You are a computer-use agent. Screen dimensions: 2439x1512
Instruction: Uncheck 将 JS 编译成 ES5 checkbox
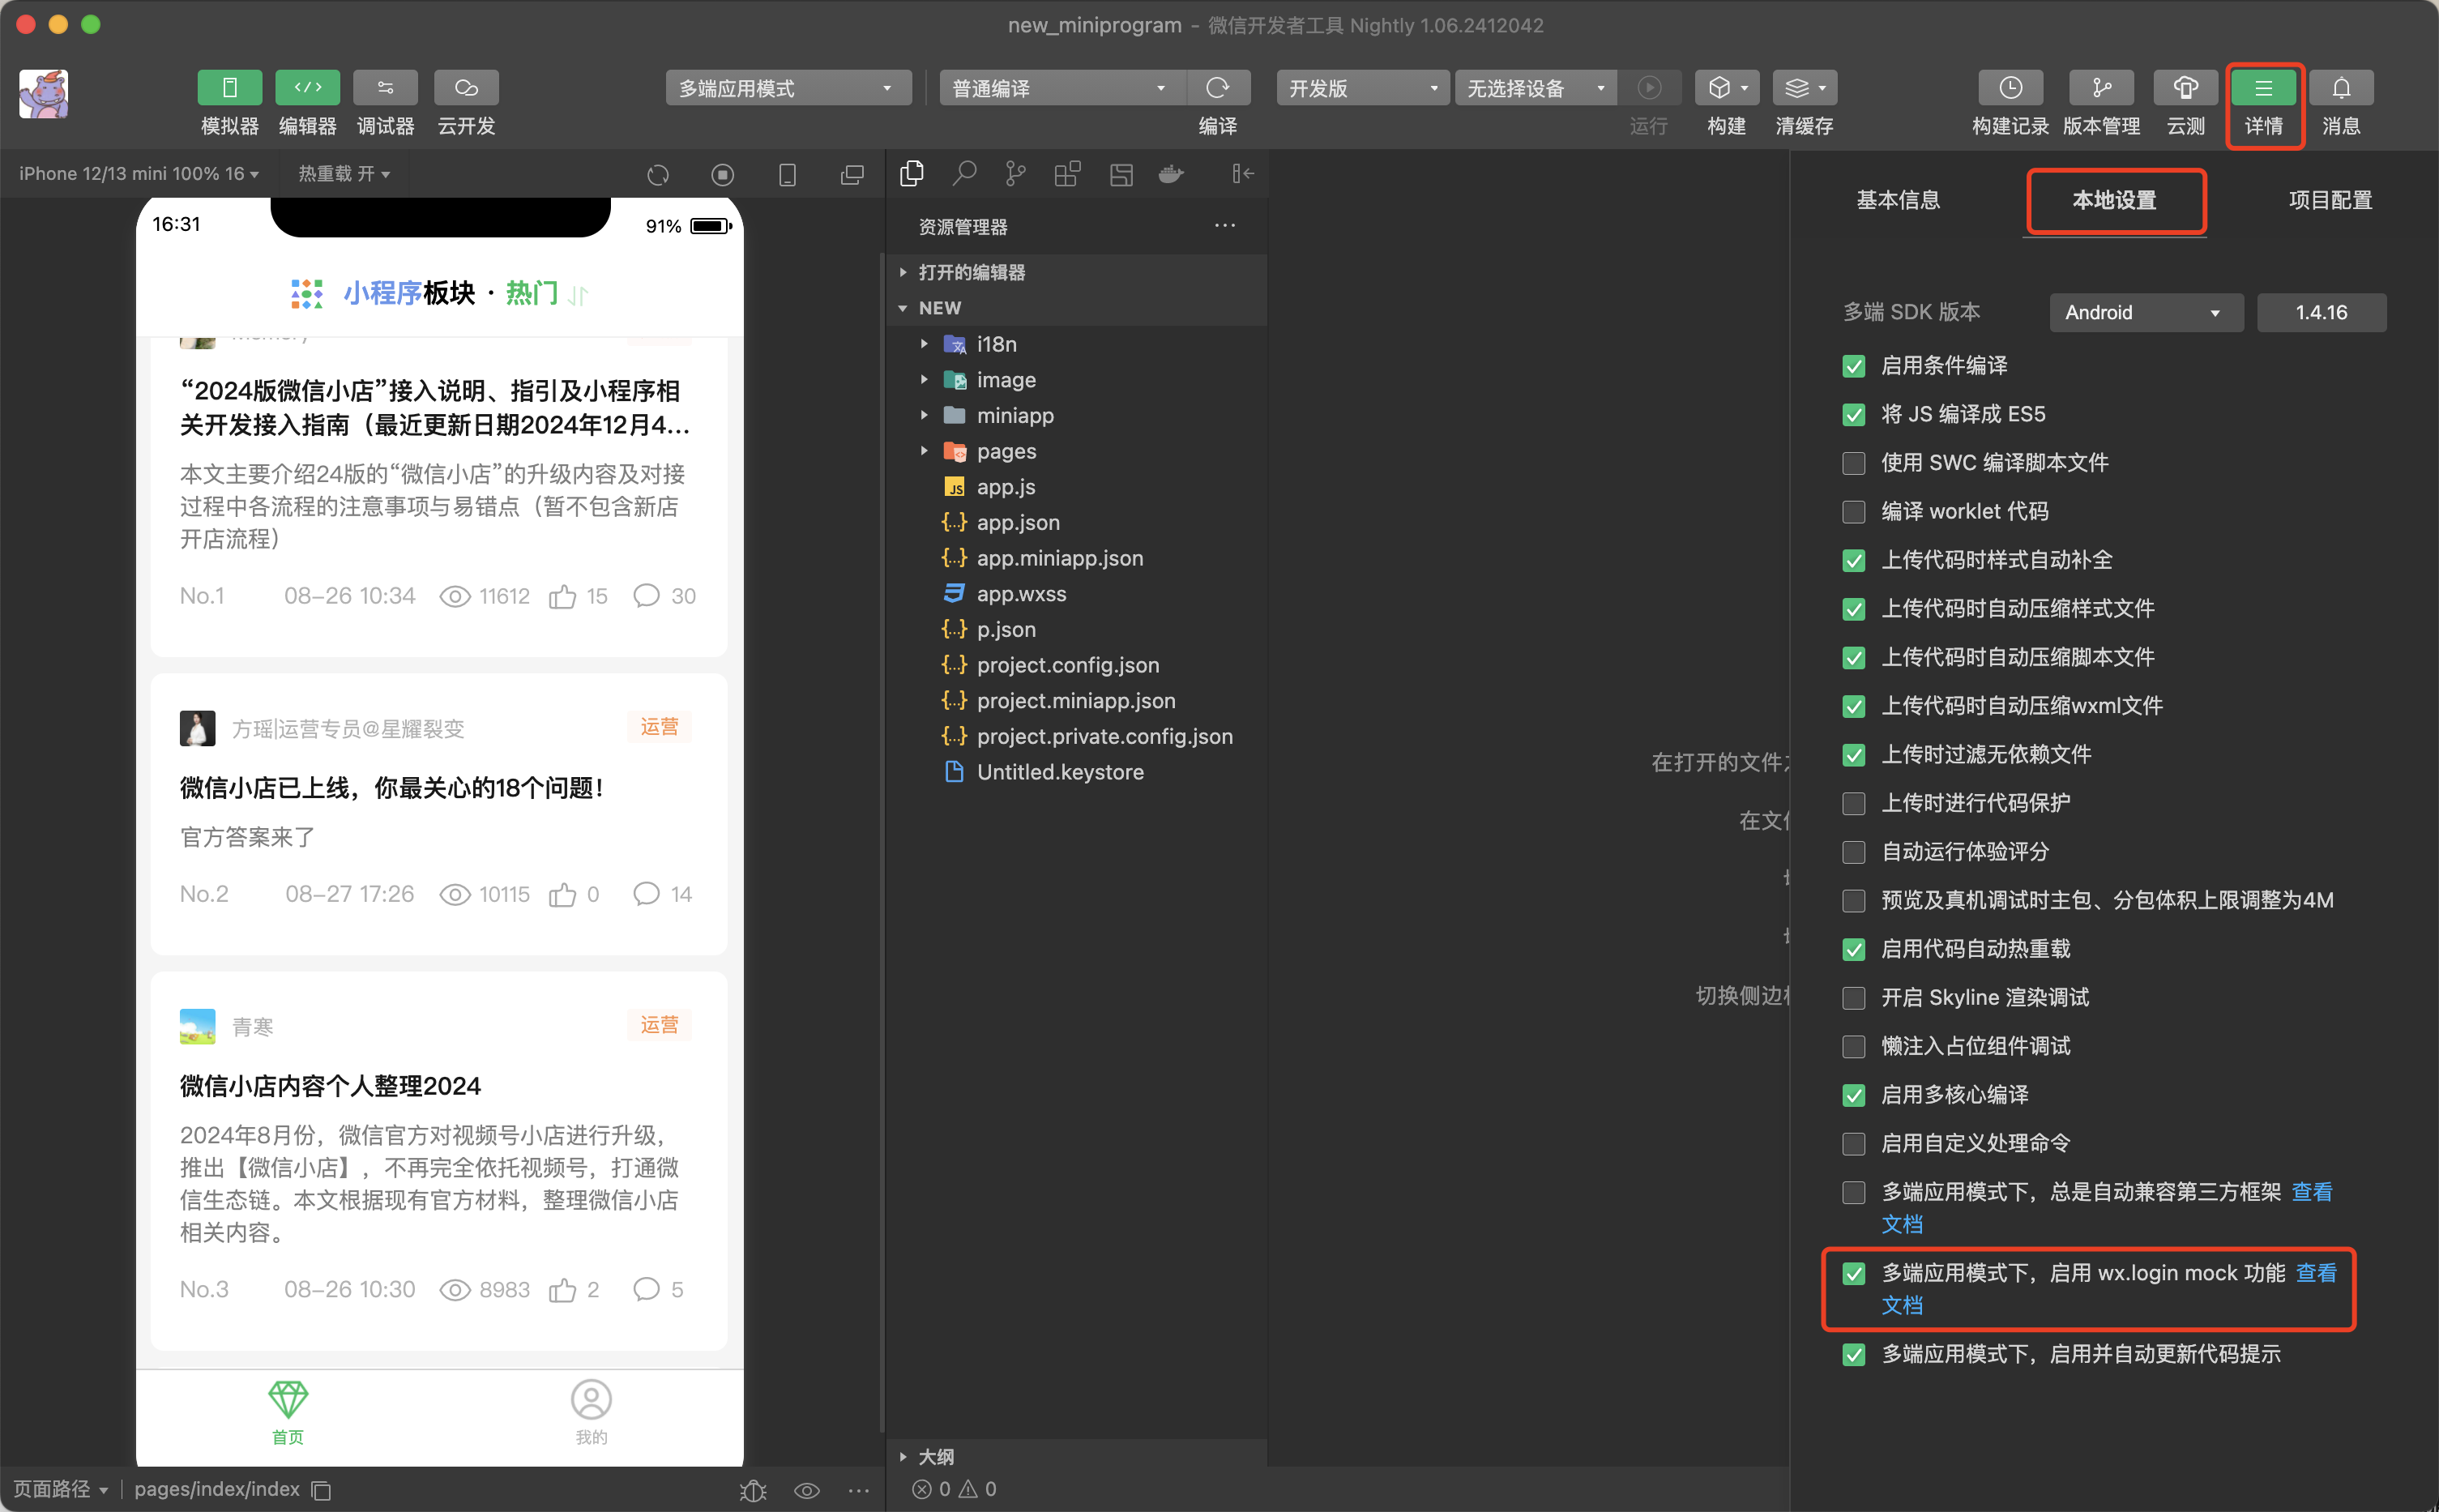click(x=1853, y=415)
